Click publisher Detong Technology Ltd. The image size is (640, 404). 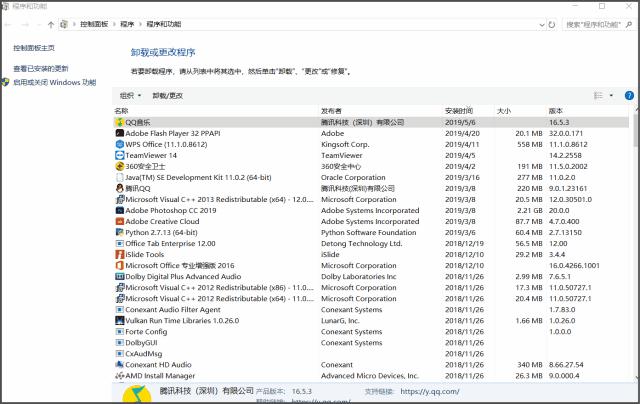point(362,243)
